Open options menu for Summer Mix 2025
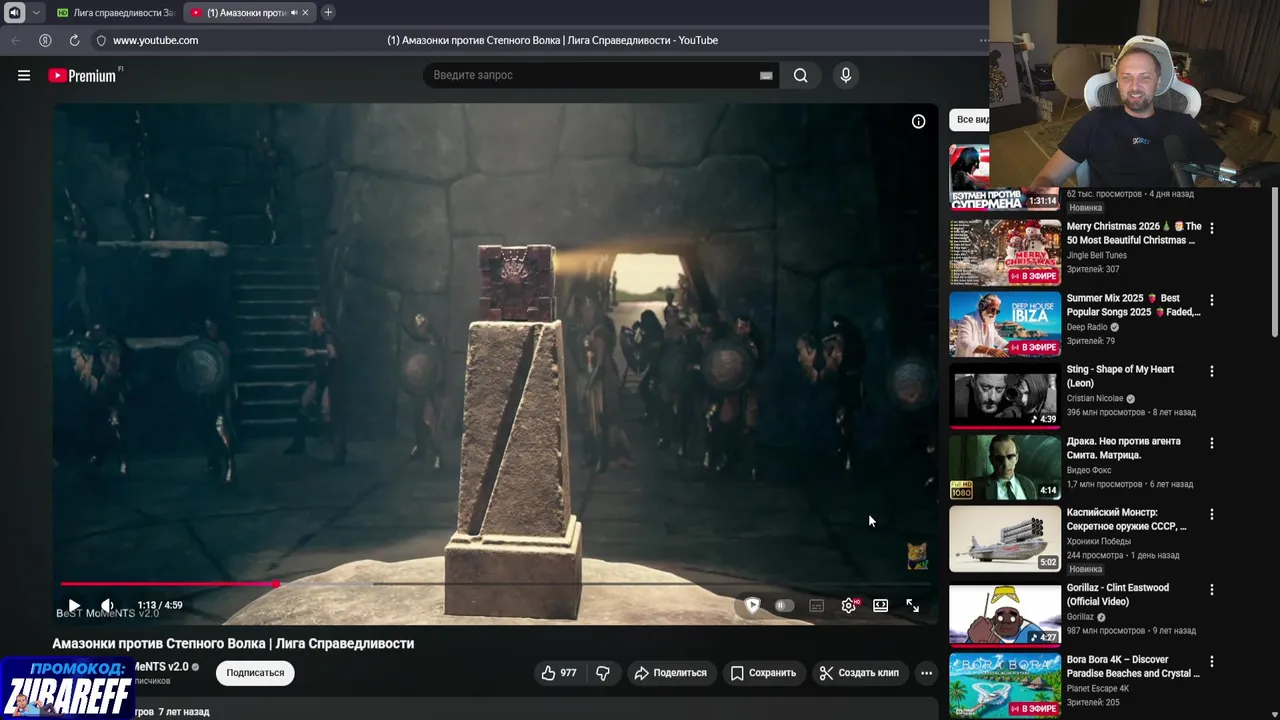This screenshot has height=720, width=1280. click(x=1211, y=300)
